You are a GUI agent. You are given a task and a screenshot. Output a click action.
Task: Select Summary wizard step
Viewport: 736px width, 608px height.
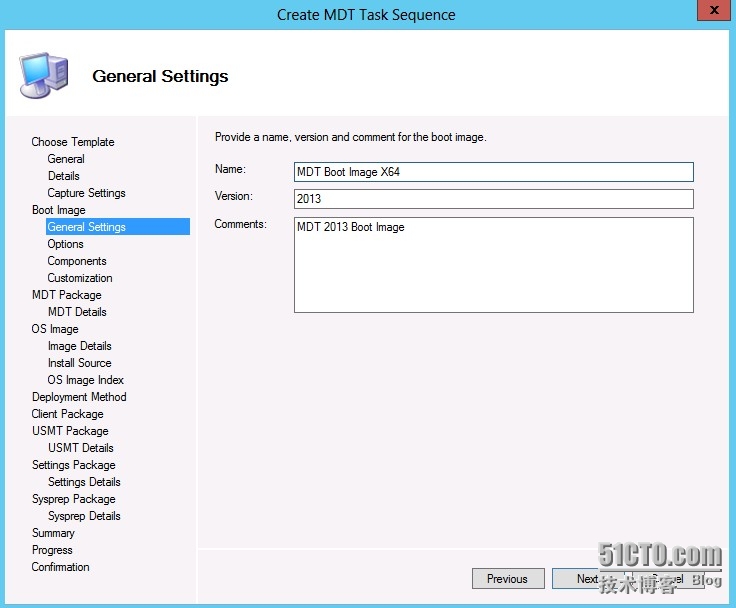(53, 533)
